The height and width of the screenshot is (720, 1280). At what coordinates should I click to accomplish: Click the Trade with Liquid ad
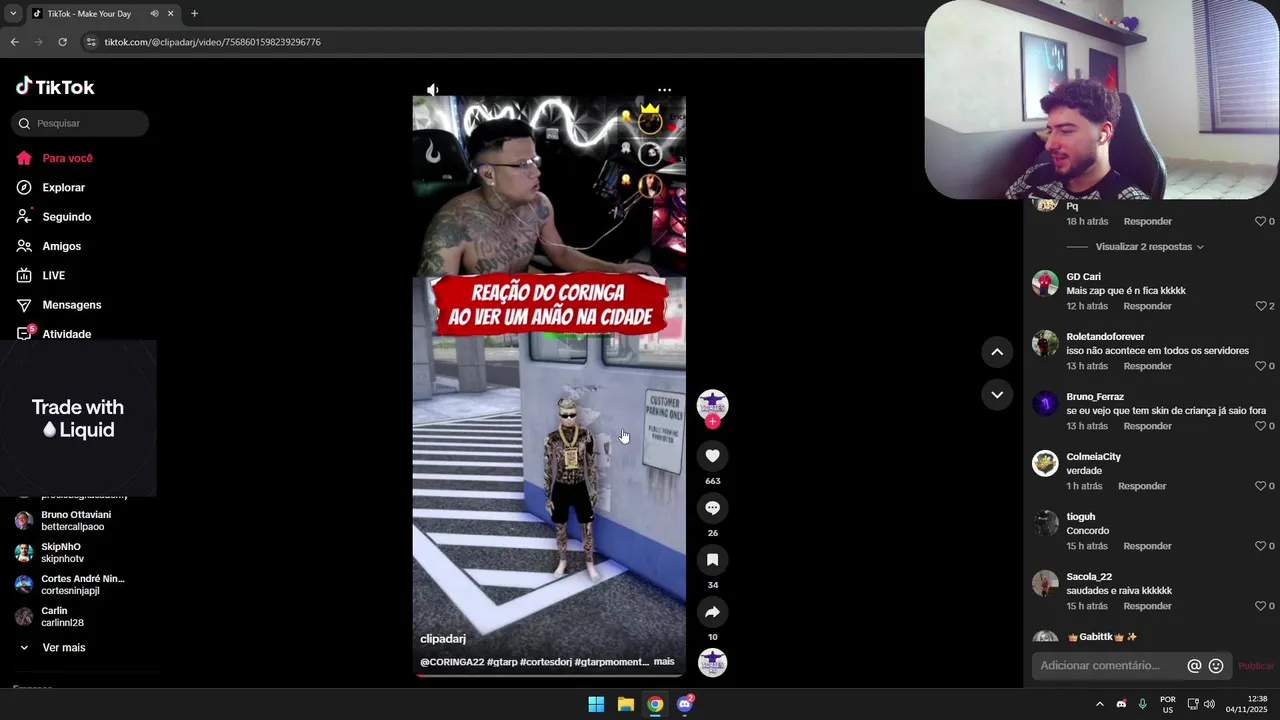point(78,418)
